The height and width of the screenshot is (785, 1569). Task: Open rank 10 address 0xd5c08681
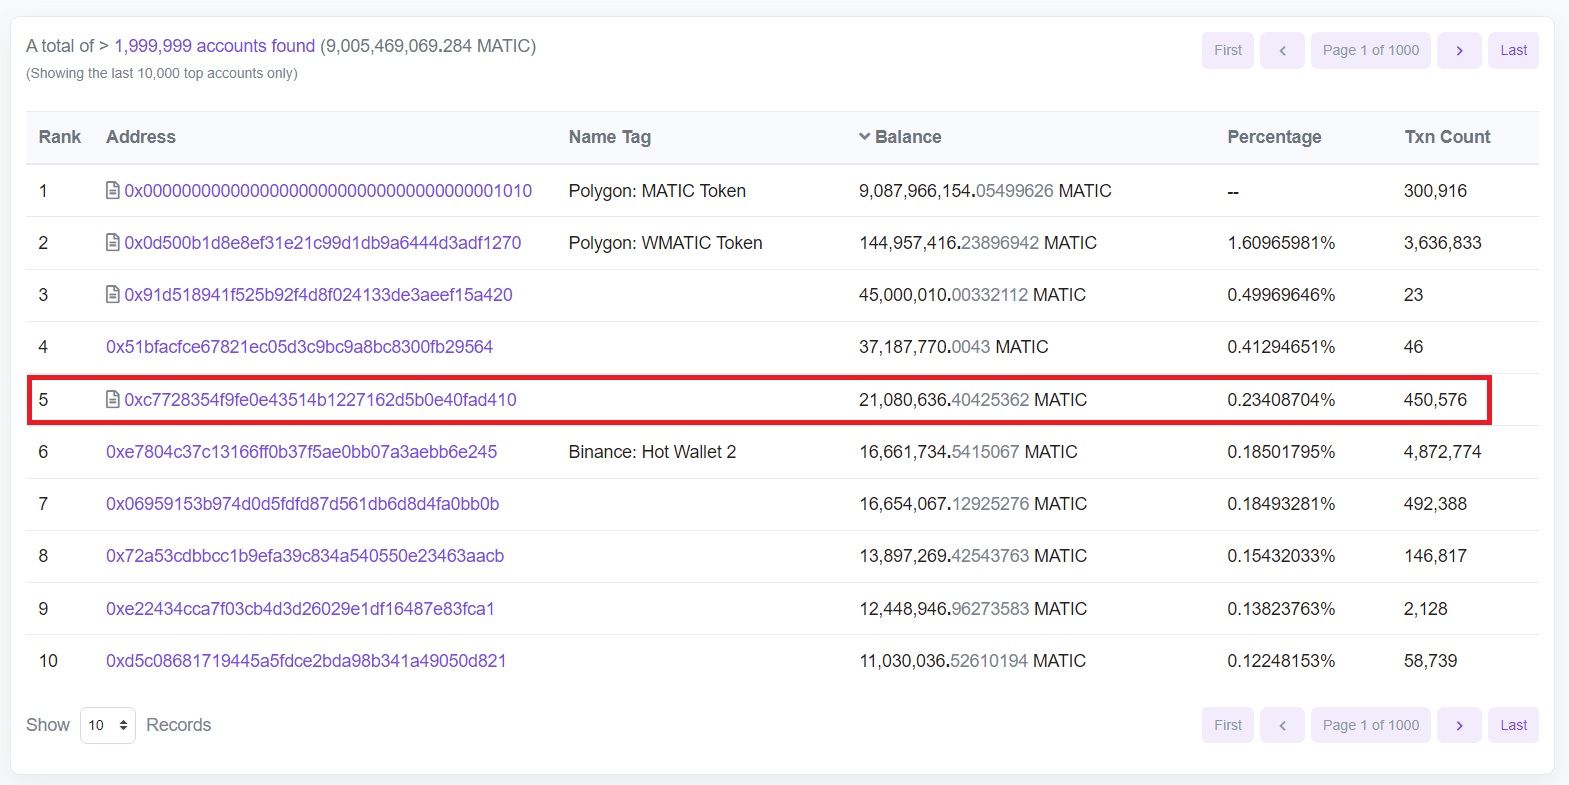306,661
